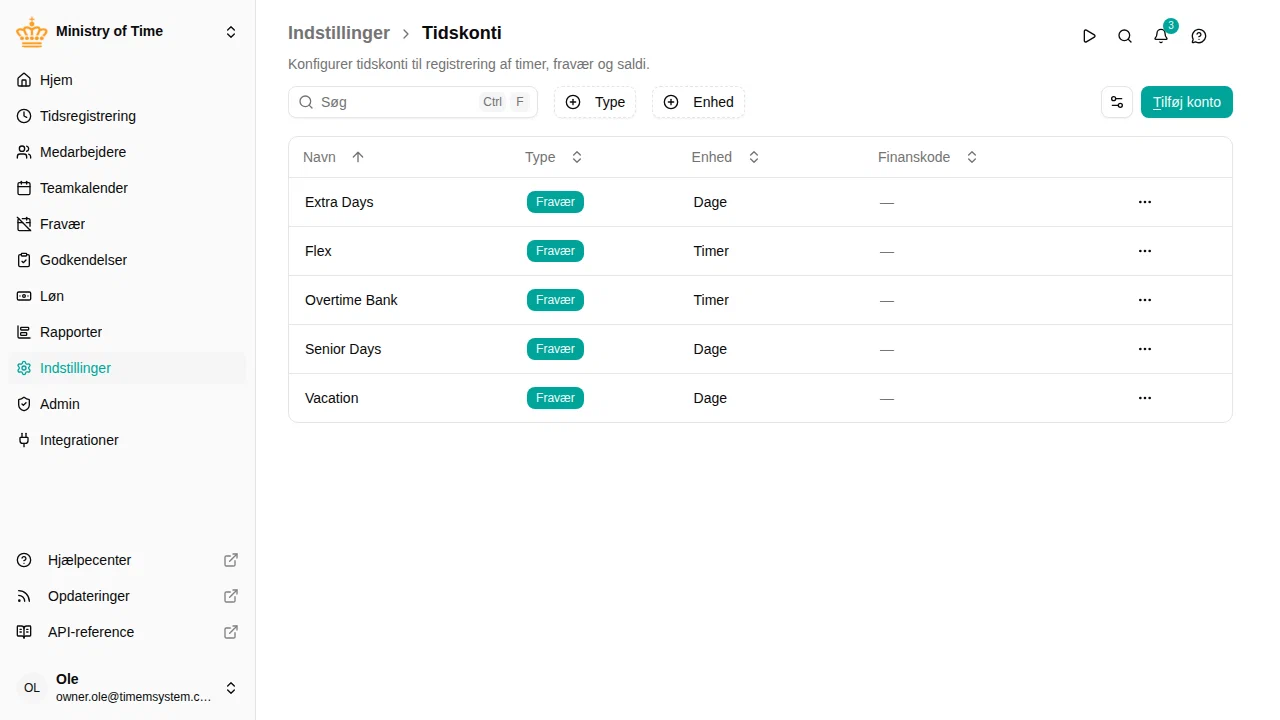Open Rapporter in sidebar
Image resolution: width=1280 pixels, height=720 pixels.
click(x=127, y=332)
